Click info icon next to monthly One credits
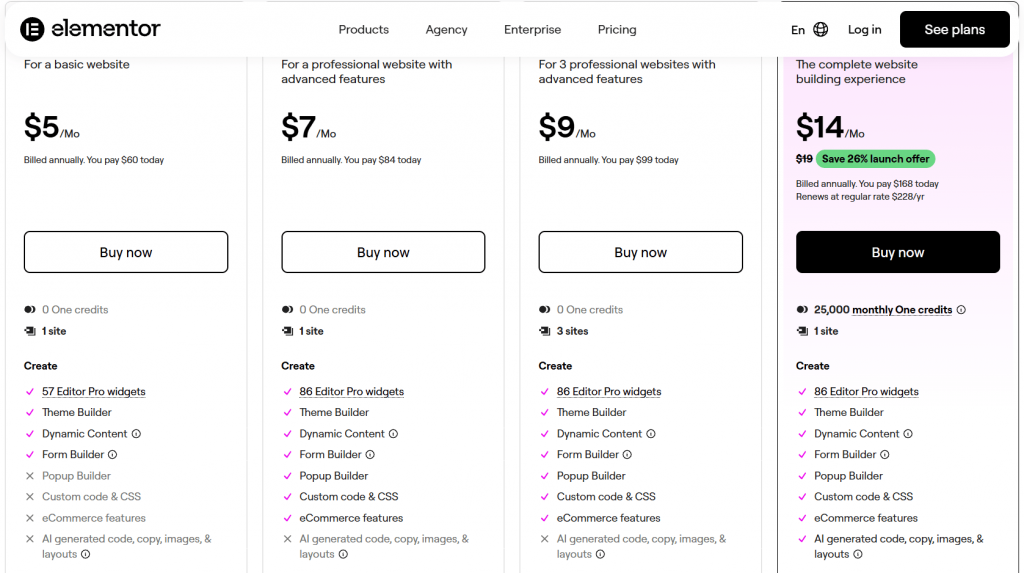The width and height of the screenshot is (1024, 573). pyautogui.click(x=961, y=310)
